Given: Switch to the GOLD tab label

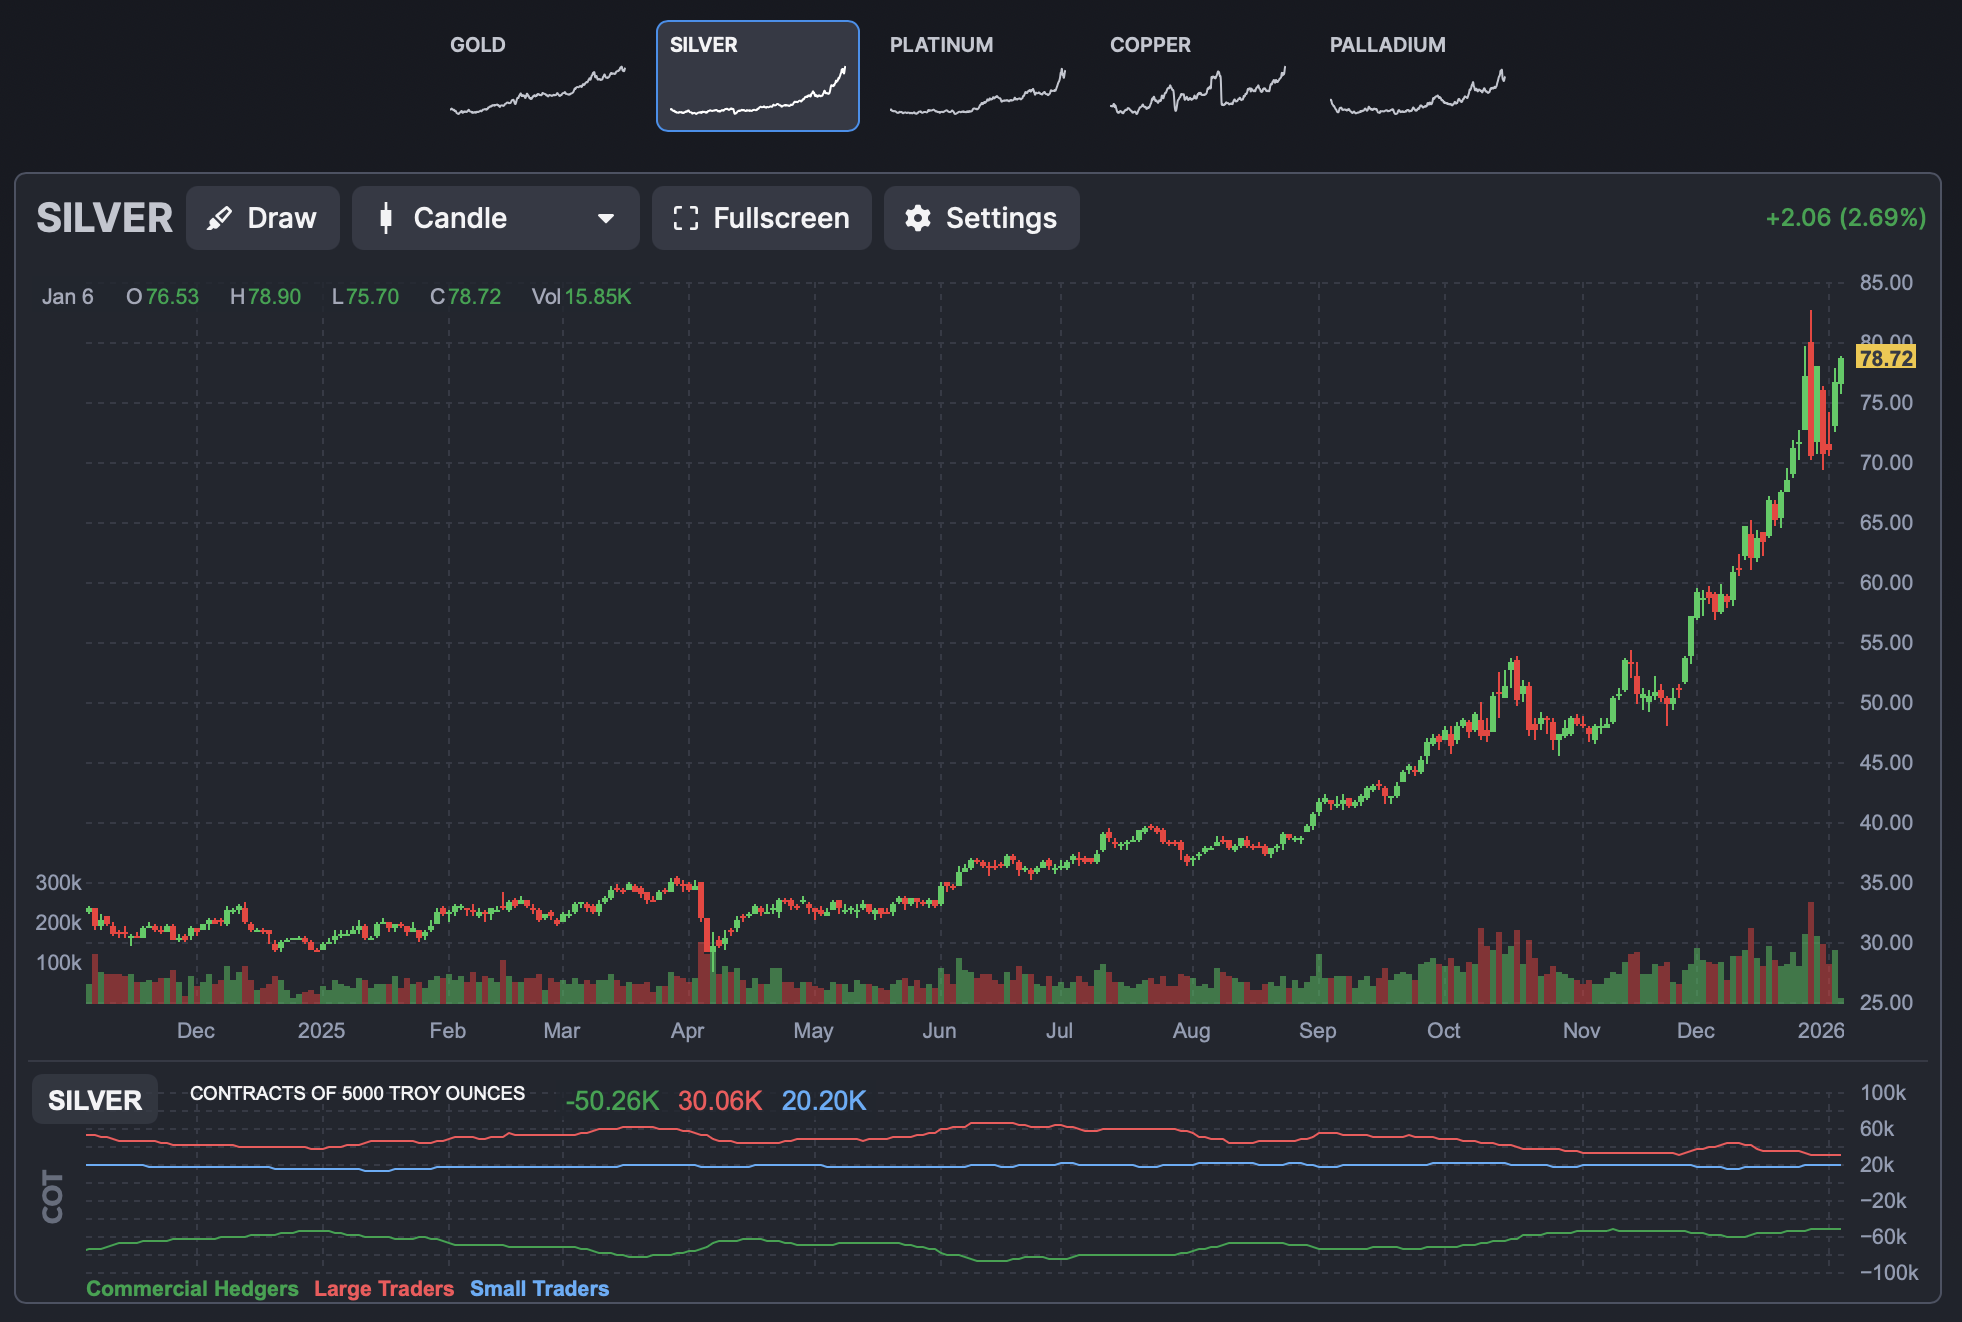Looking at the screenshot, I should [477, 45].
